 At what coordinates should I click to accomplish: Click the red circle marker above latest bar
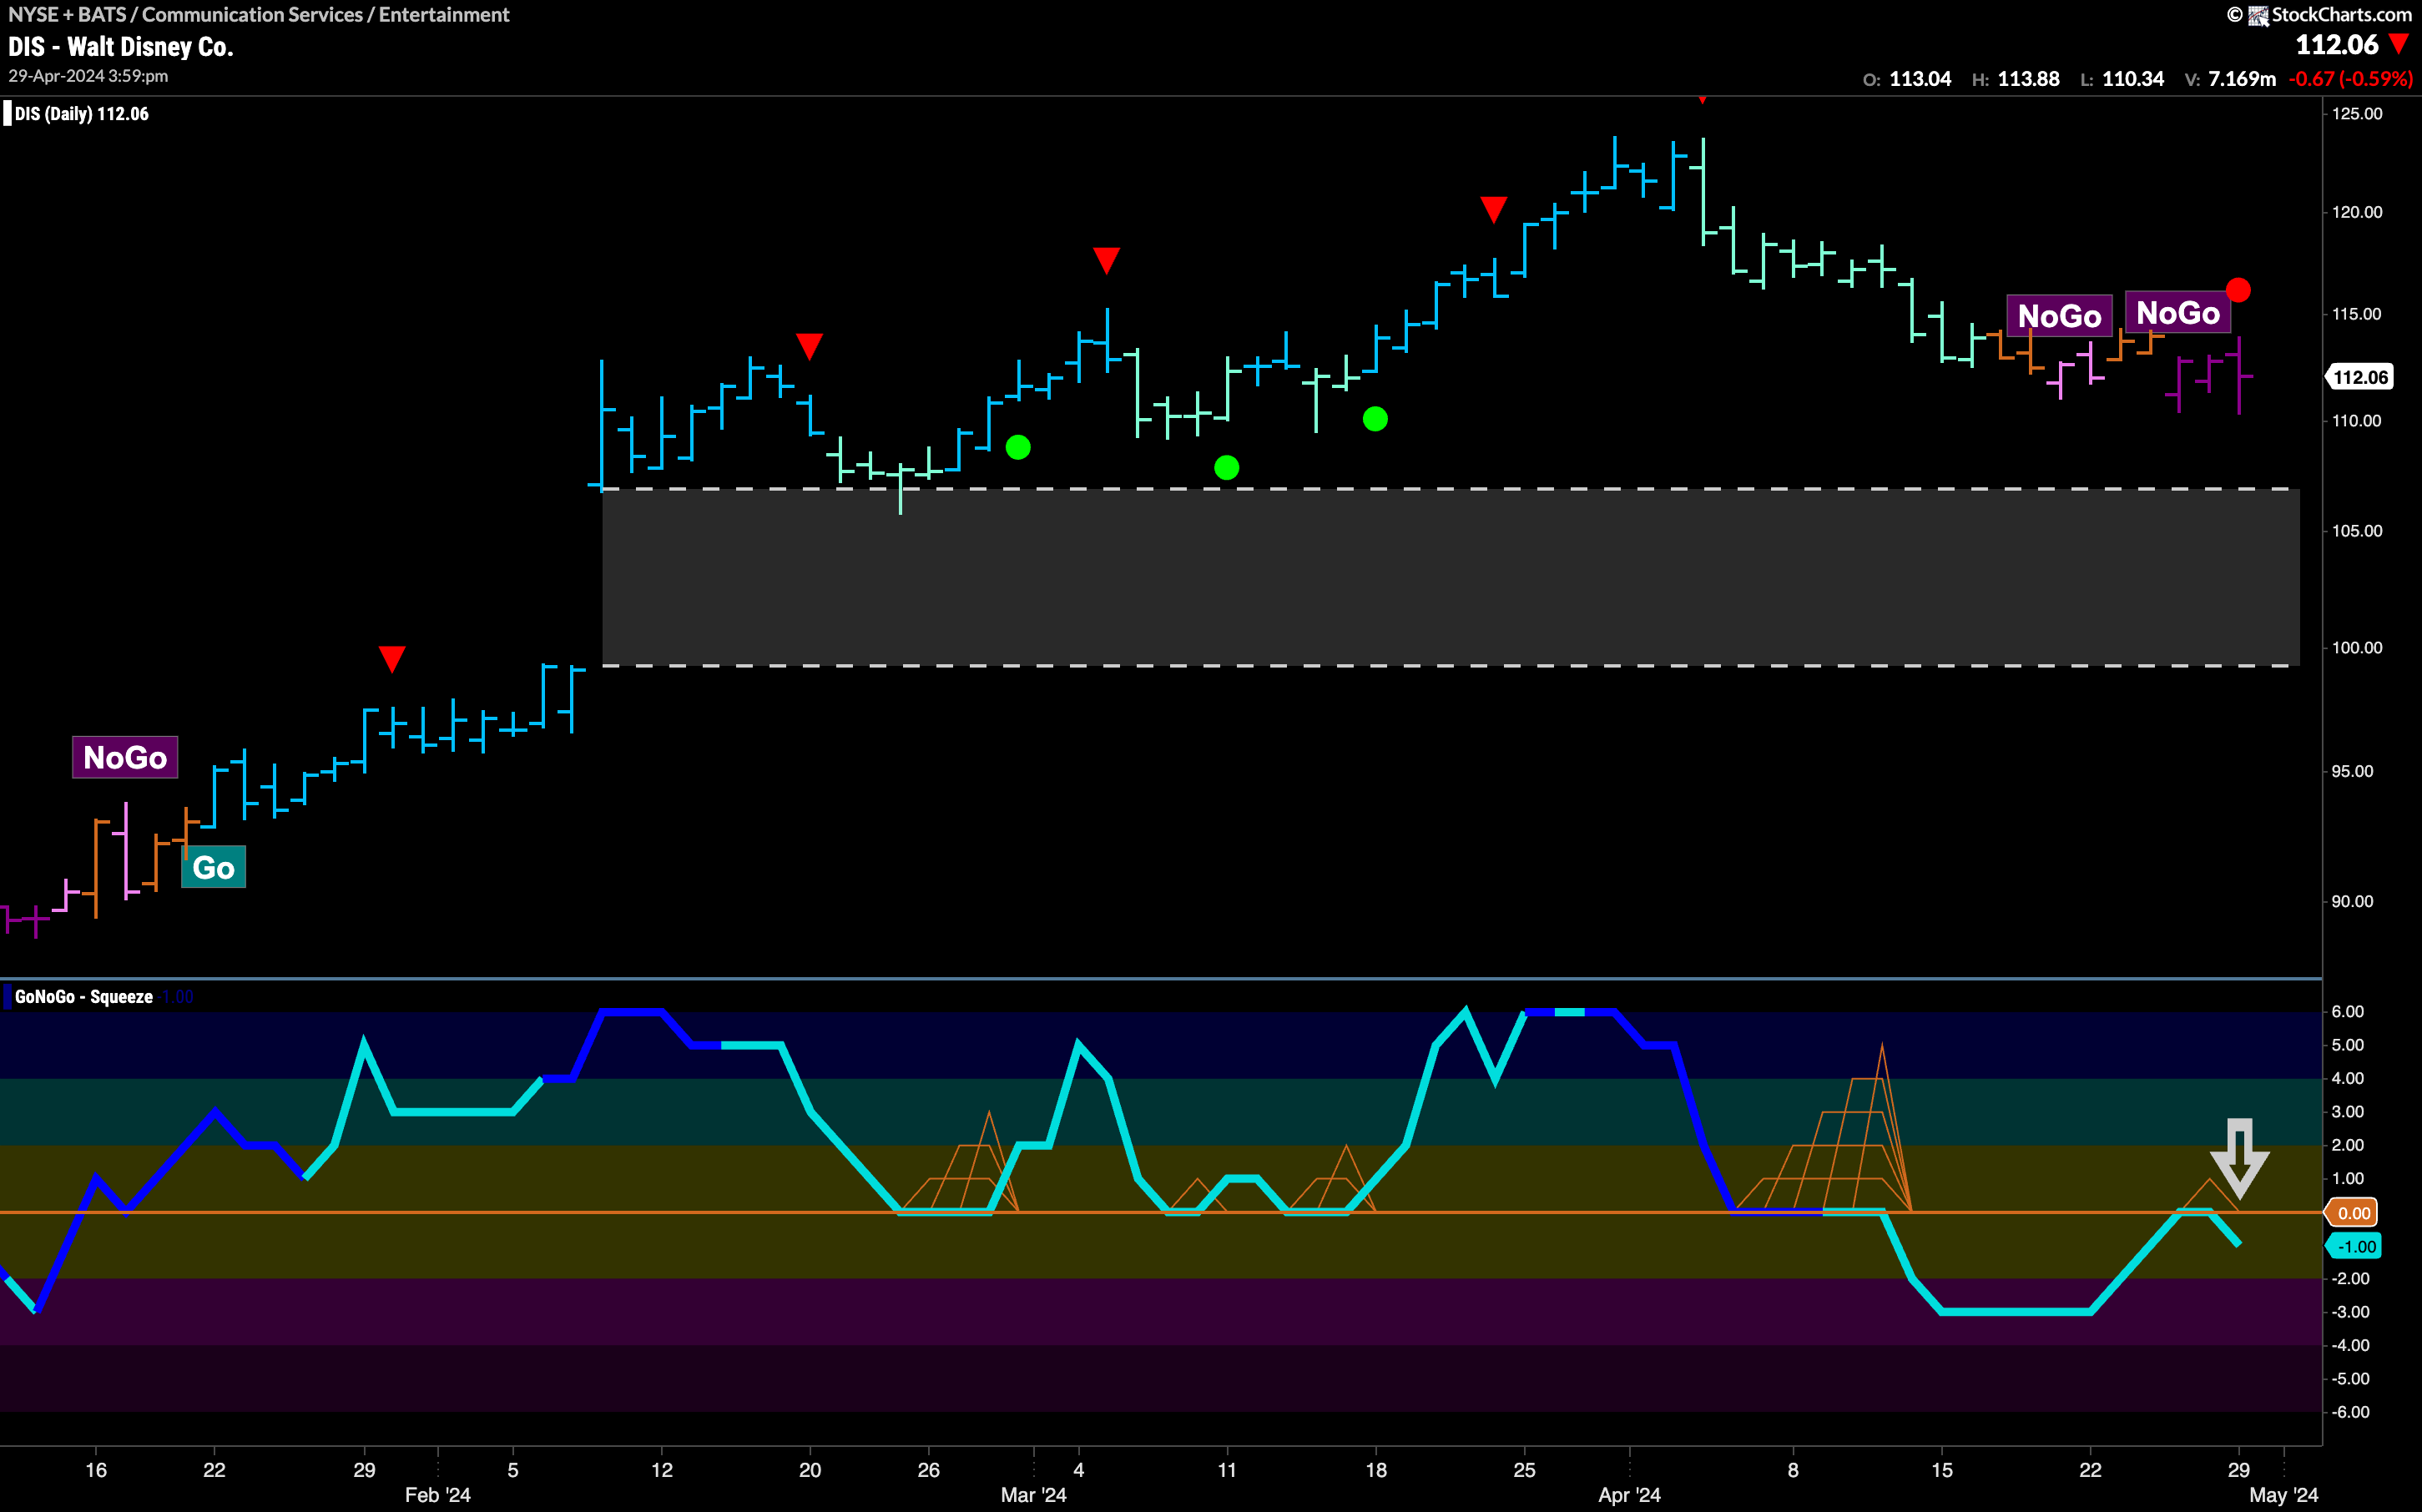pos(2238,290)
